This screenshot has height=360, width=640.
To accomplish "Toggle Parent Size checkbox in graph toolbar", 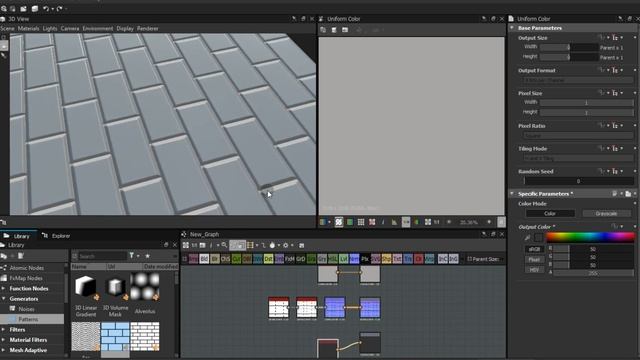I will click(x=469, y=259).
